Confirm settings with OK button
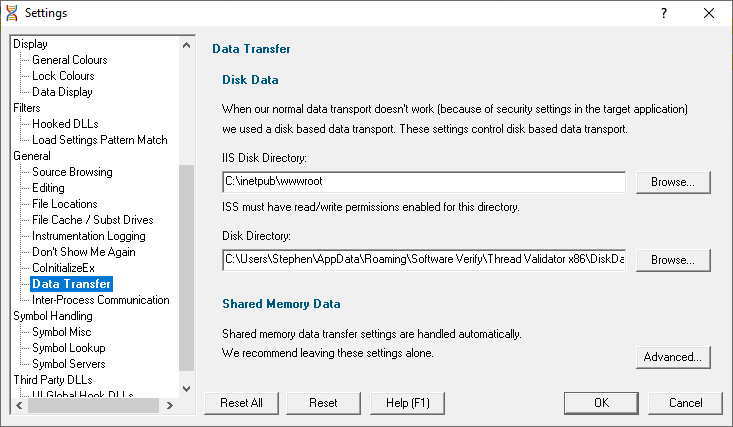The height and width of the screenshot is (427, 733). [601, 403]
